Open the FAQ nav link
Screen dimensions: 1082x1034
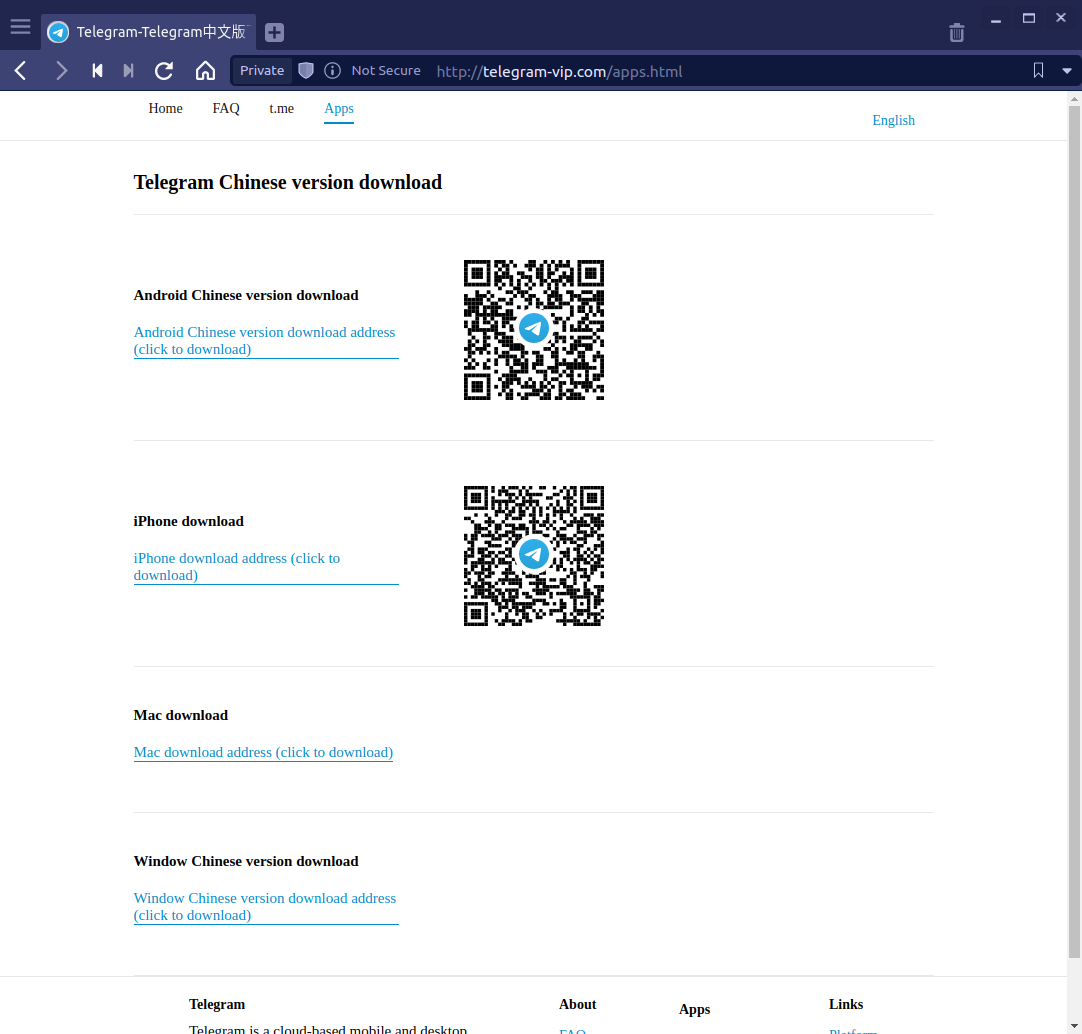[x=226, y=108]
